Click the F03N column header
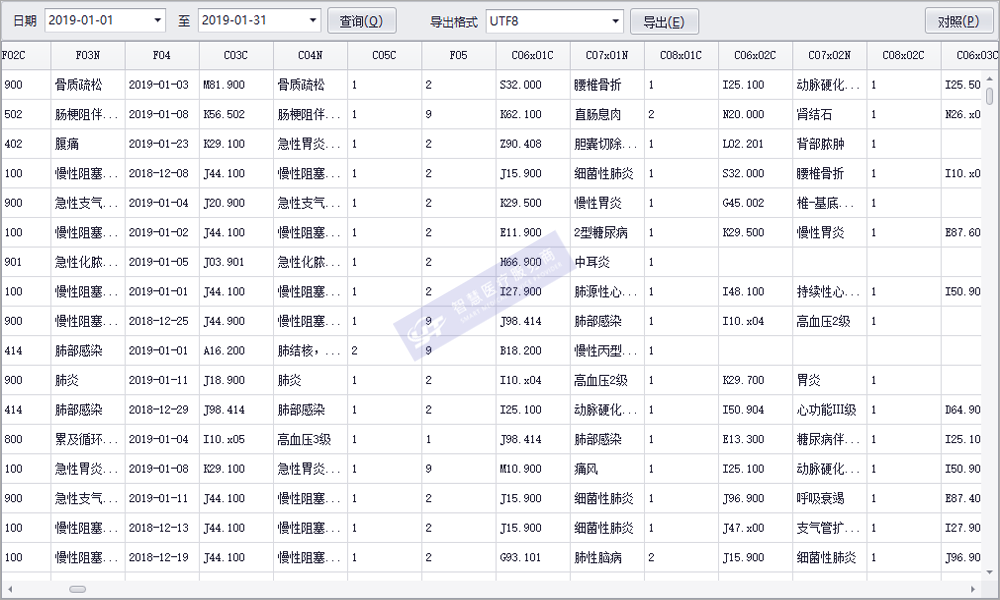This screenshot has width=1000, height=600. click(x=88, y=56)
